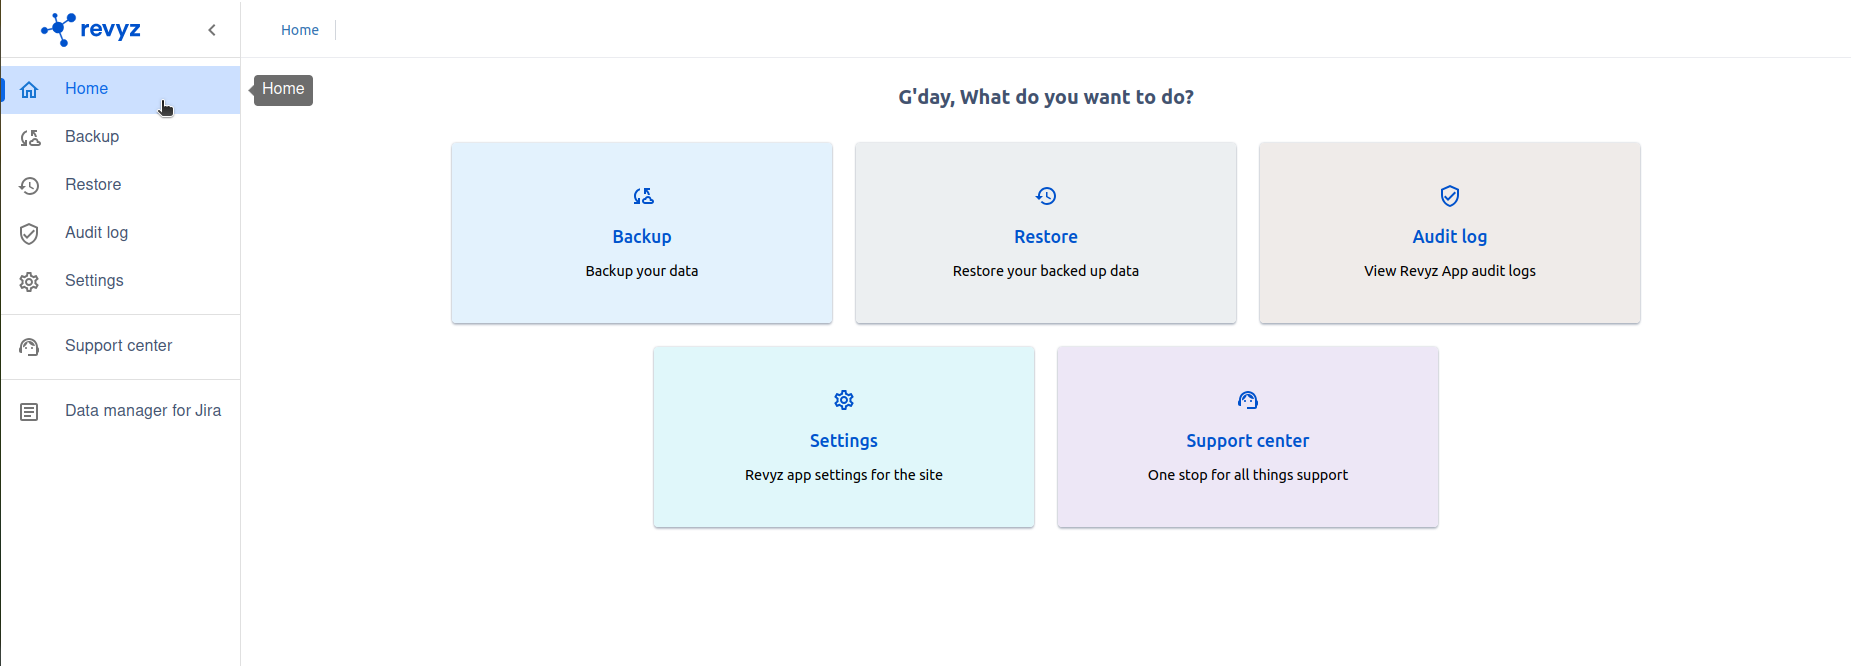Open the Support center card
The height and width of the screenshot is (666, 1851).
click(1247, 437)
